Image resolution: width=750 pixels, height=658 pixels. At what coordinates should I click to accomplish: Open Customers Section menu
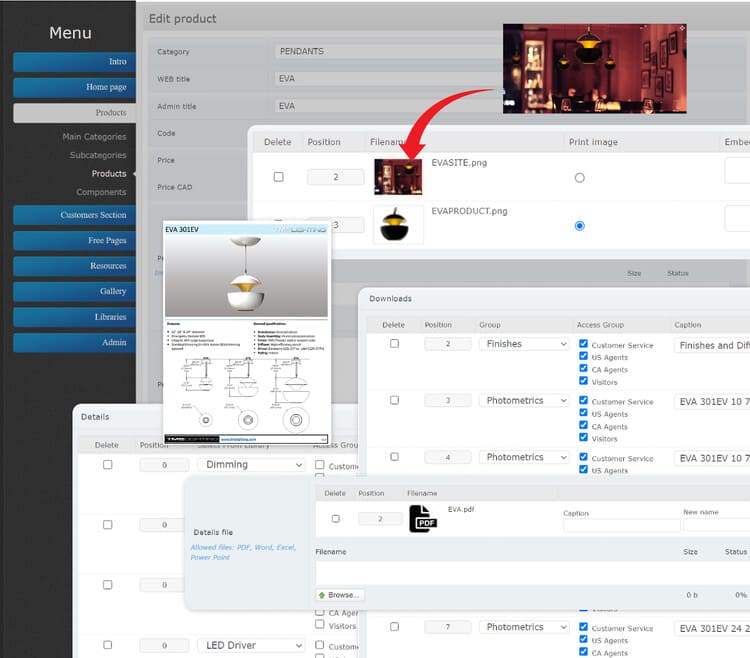click(74, 215)
